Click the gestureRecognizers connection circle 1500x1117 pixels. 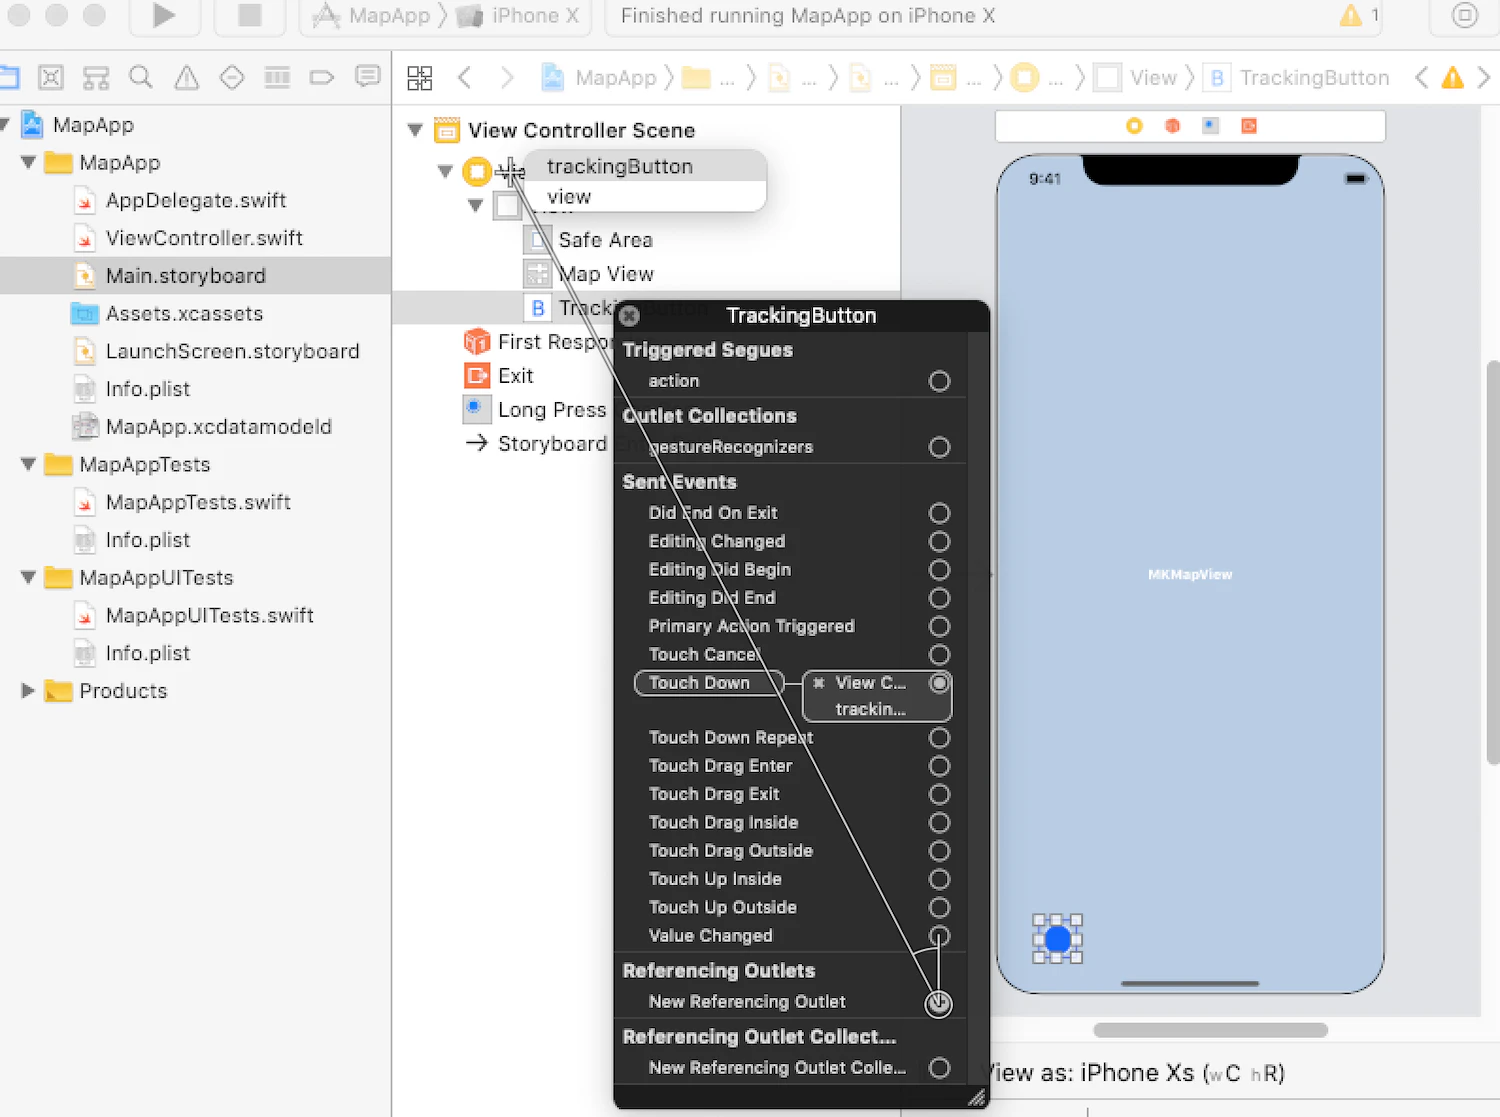pyautogui.click(x=939, y=447)
